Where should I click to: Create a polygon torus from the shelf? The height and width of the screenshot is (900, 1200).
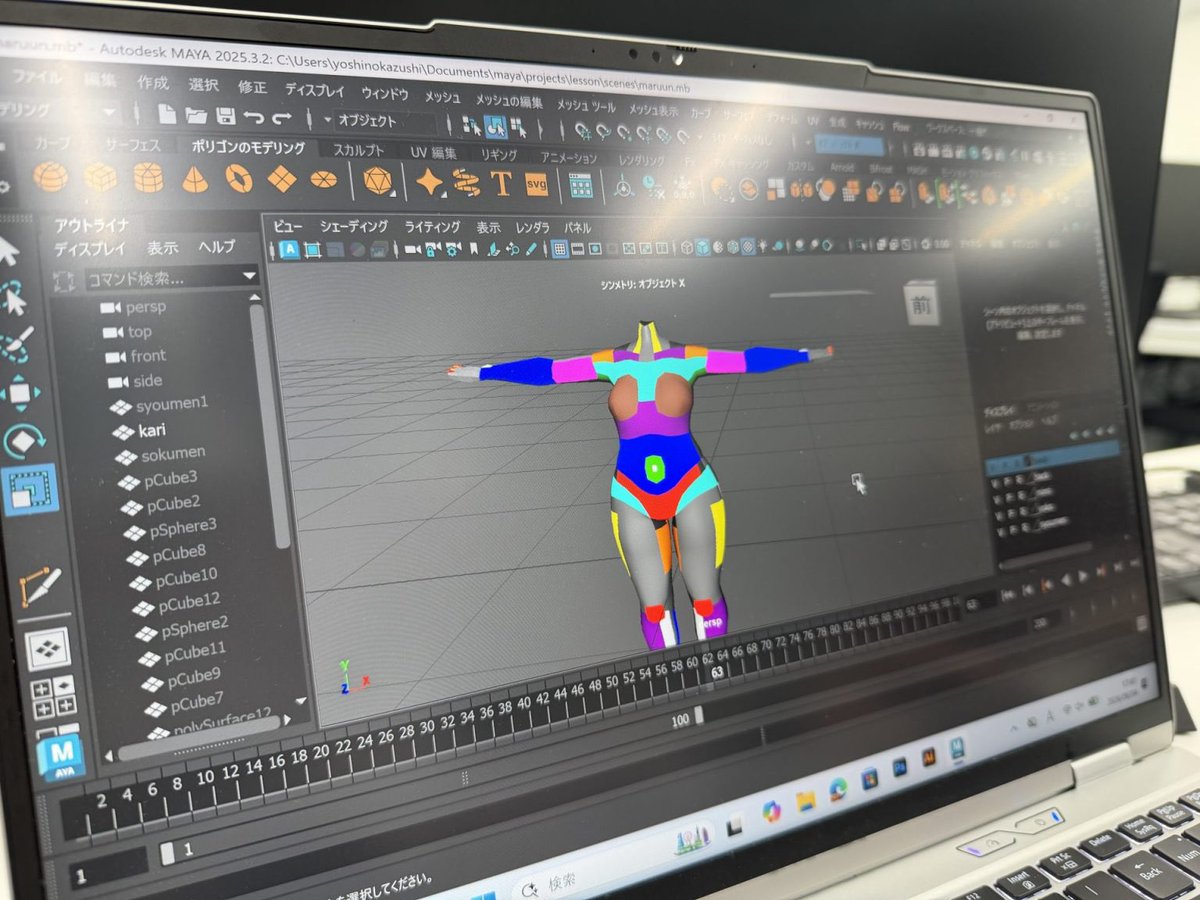point(239,179)
